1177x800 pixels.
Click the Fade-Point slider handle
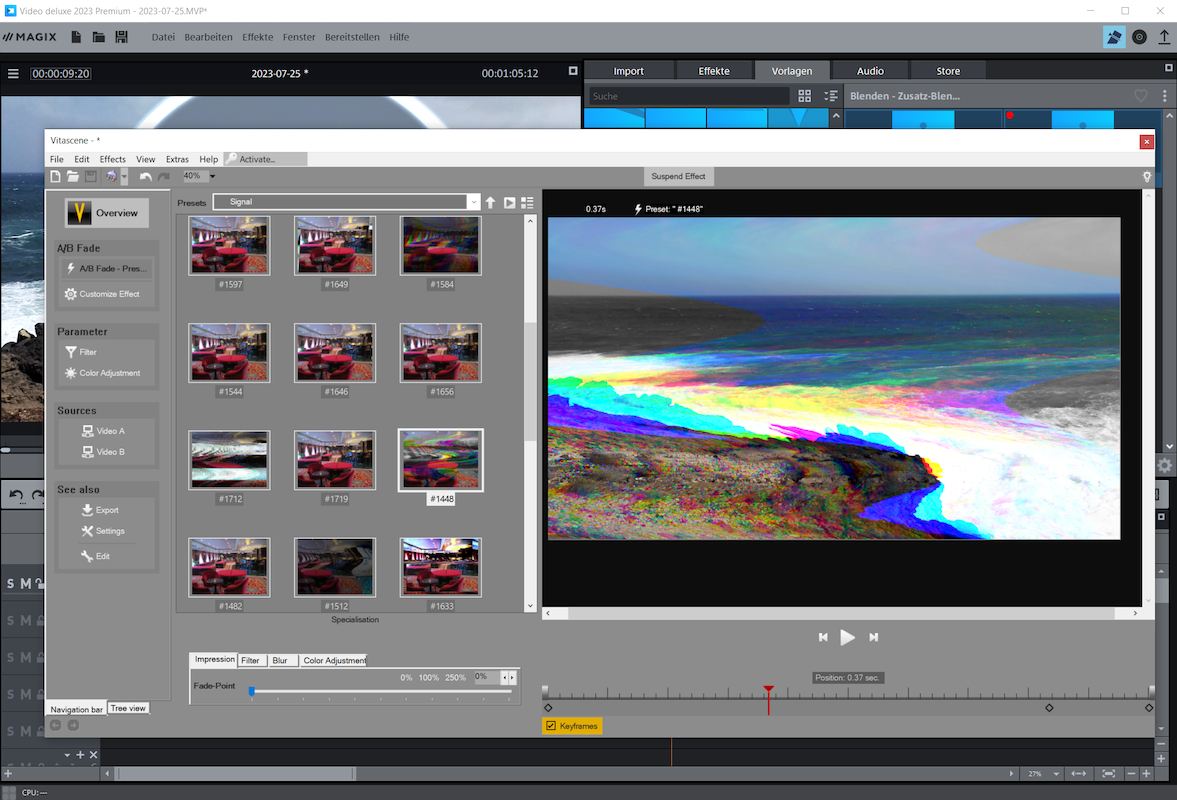point(252,691)
